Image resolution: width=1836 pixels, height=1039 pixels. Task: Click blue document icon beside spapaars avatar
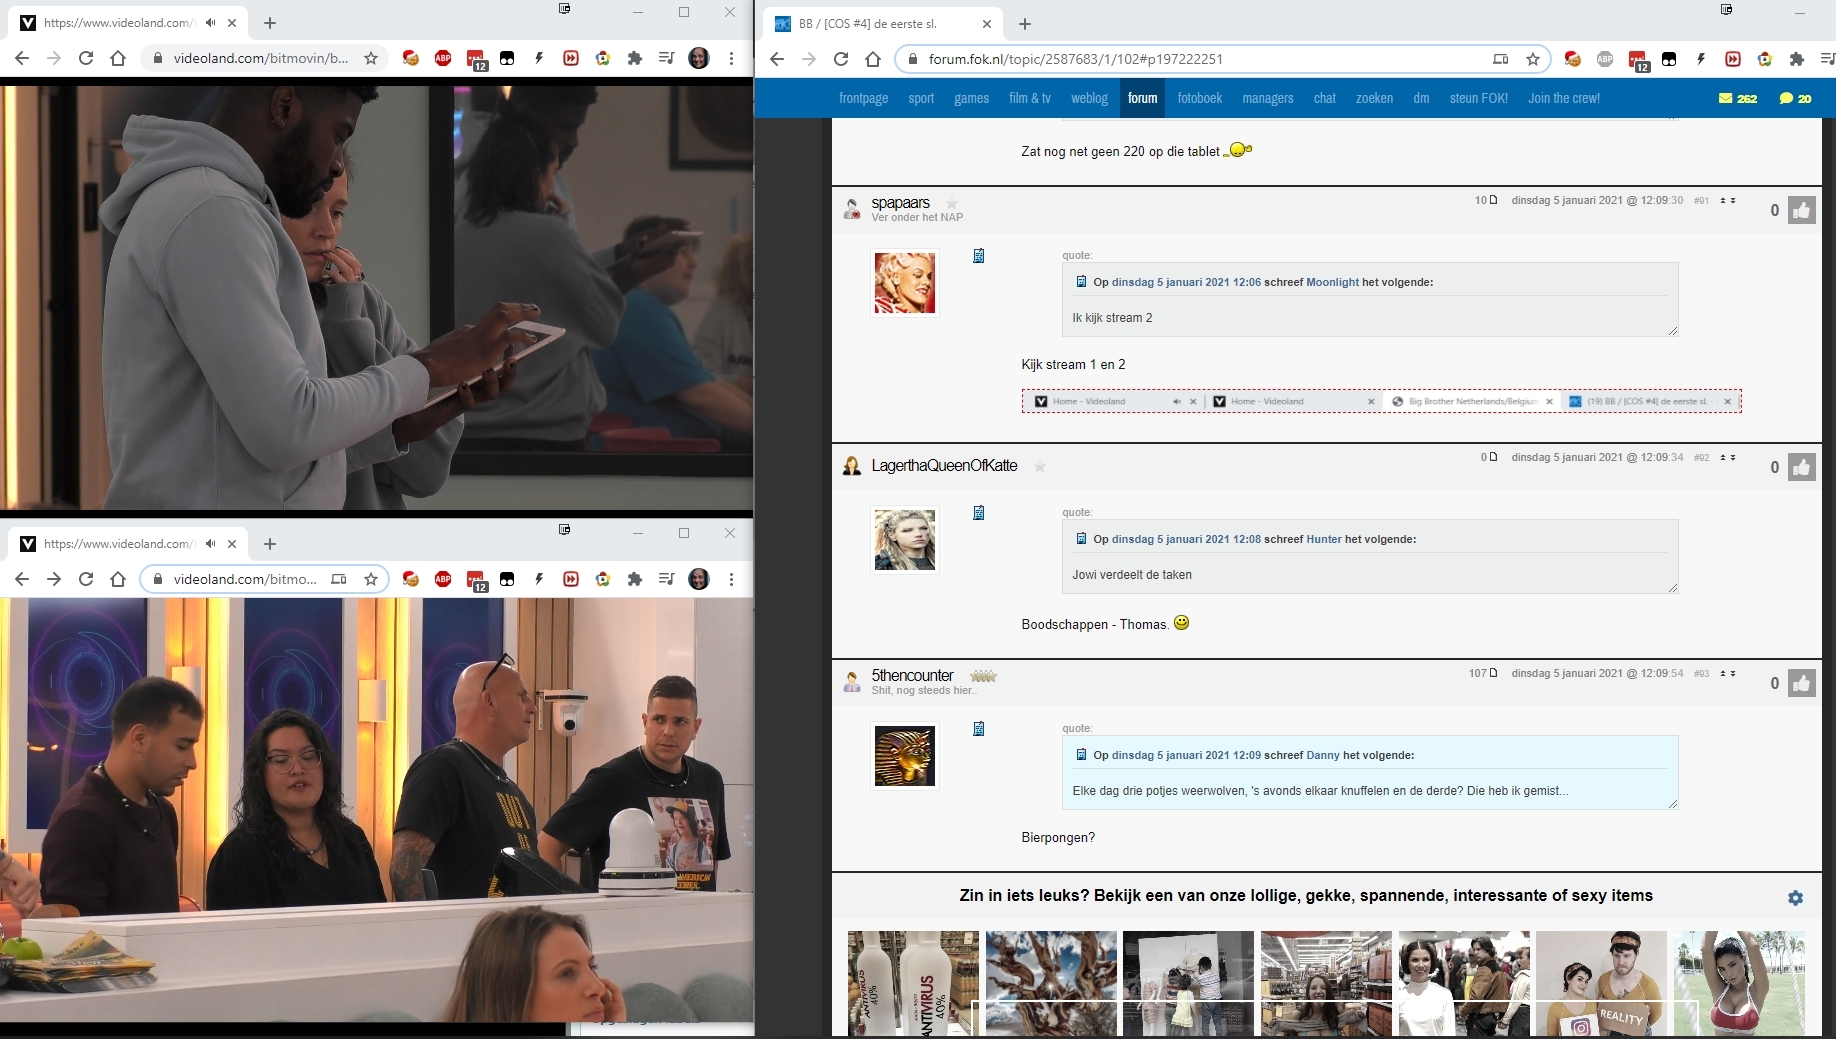pos(979,256)
